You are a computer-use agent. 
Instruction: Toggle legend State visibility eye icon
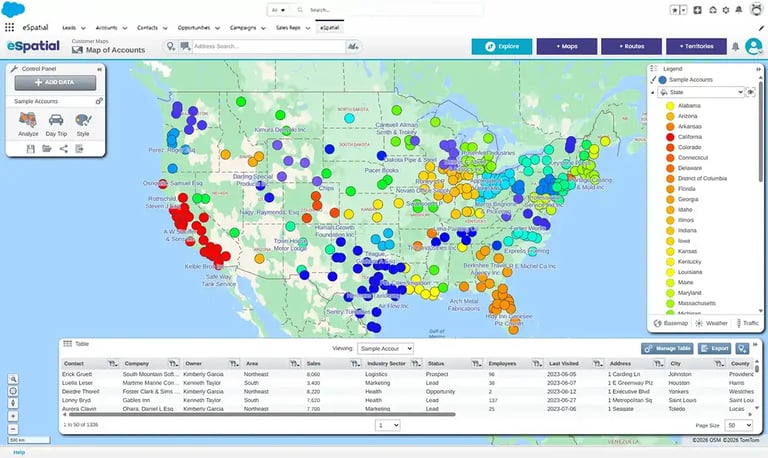click(x=750, y=92)
